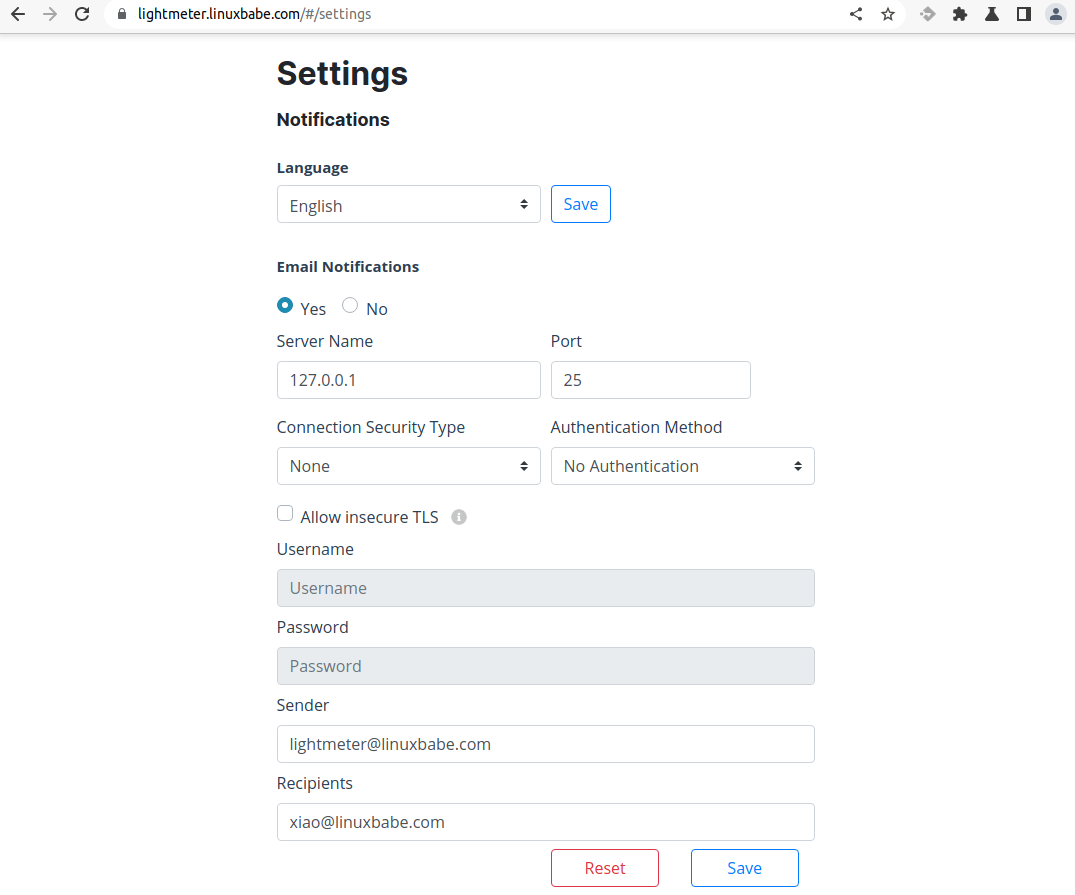Select Yes for Email Notifications
1075x895 pixels.
(285, 306)
